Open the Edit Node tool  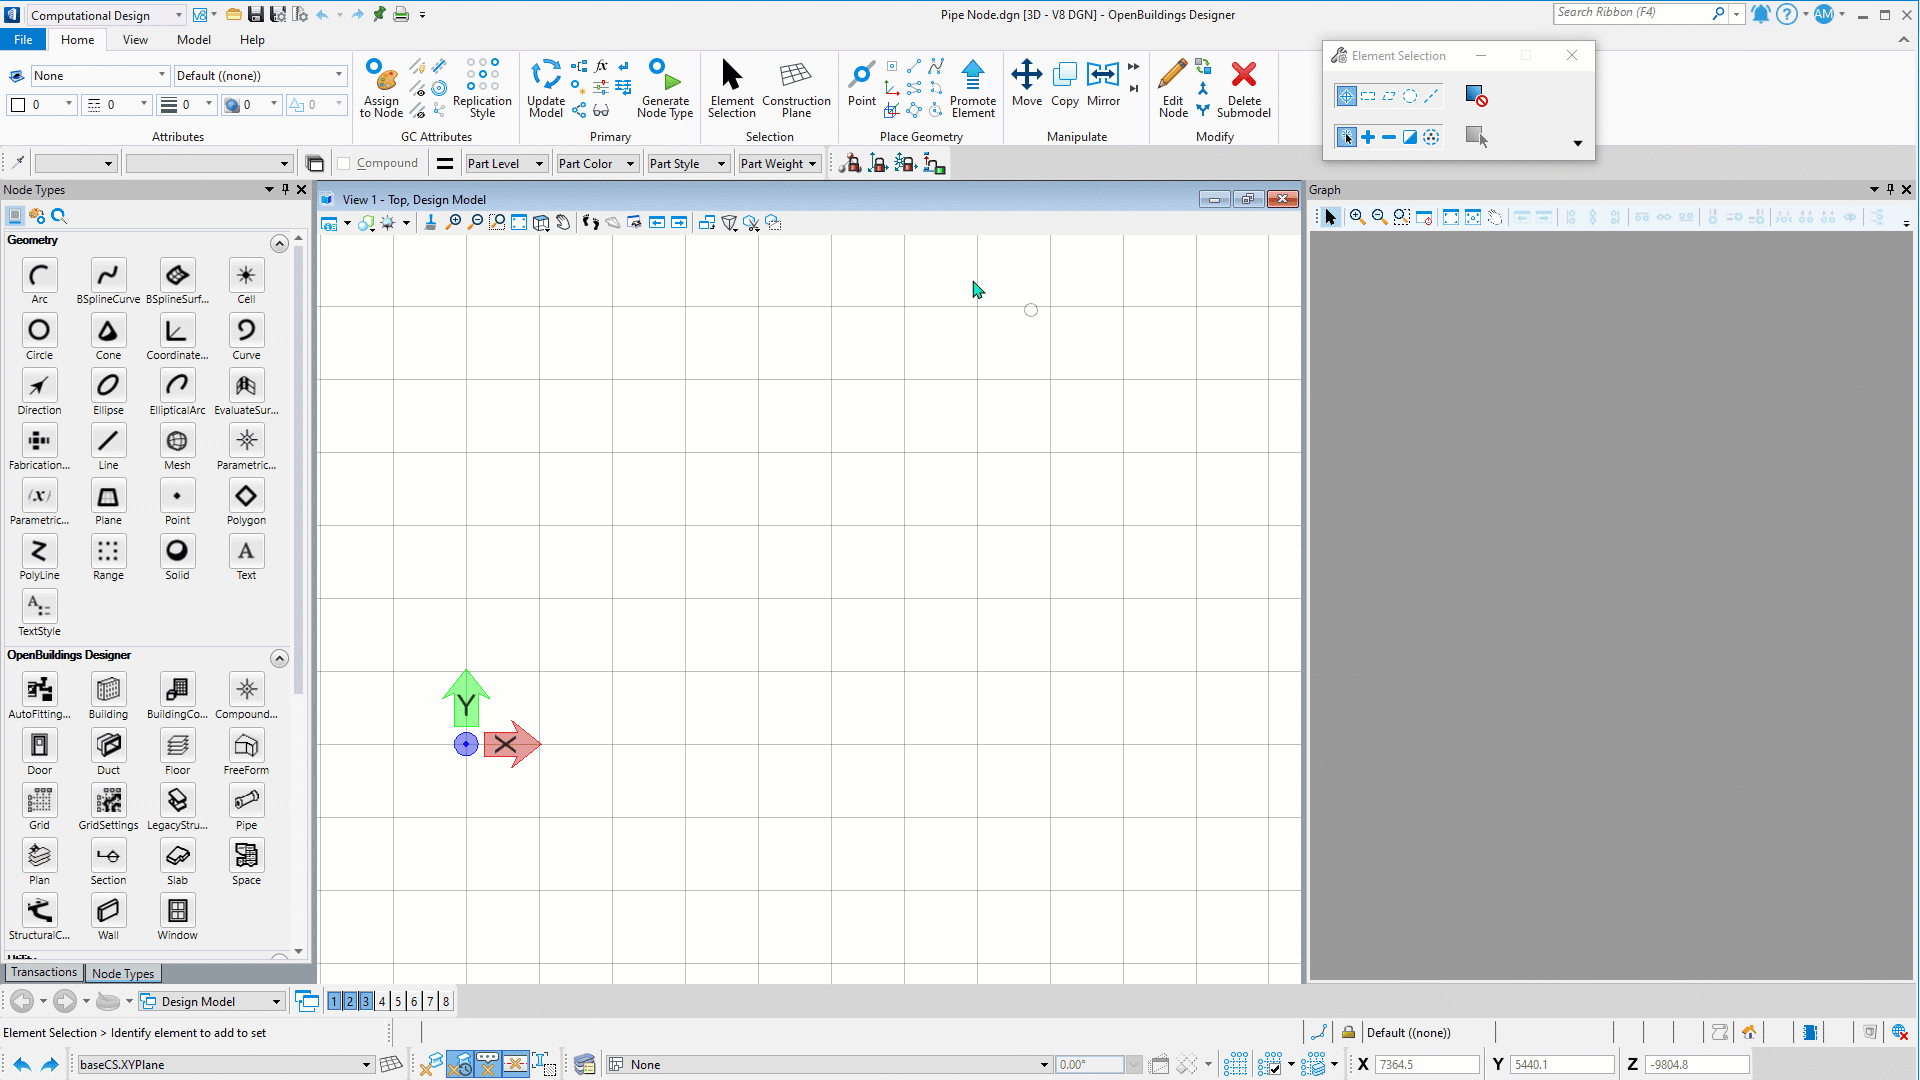pos(1173,88)
